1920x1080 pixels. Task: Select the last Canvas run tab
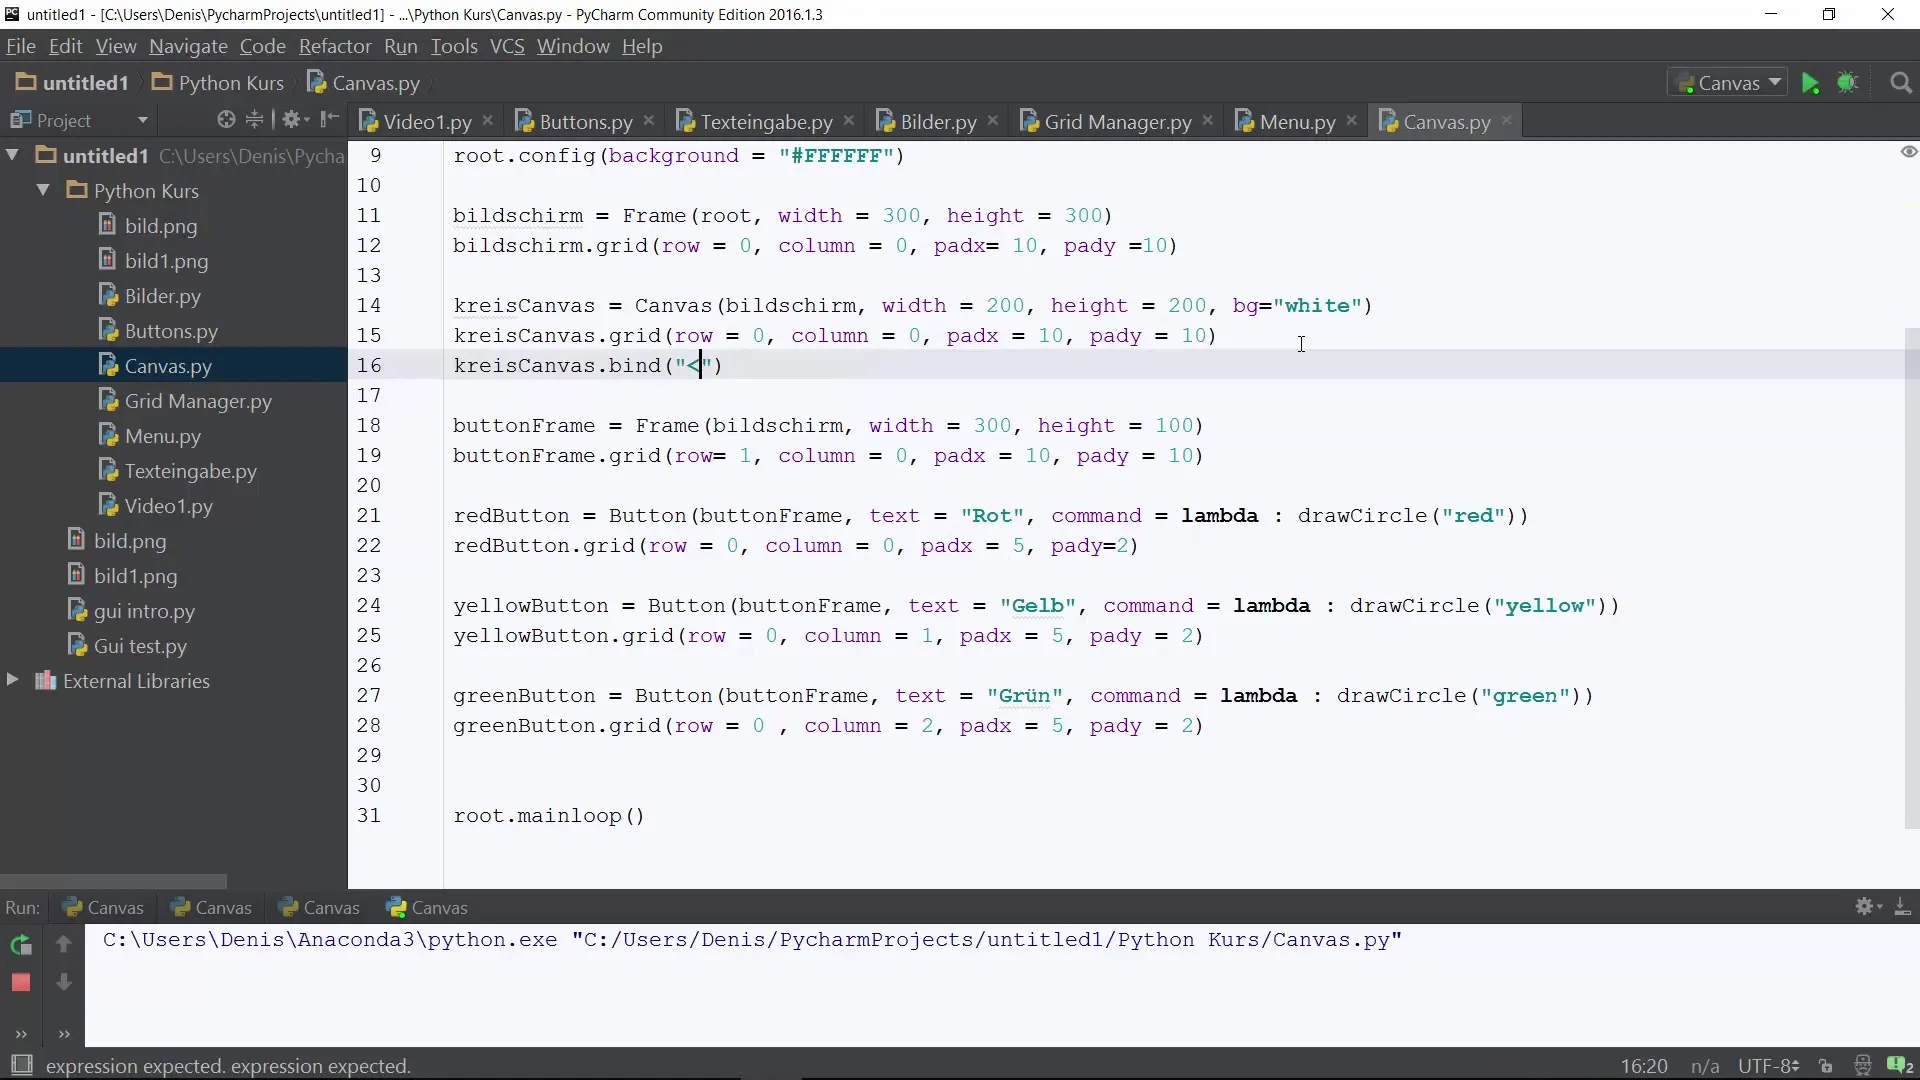coord(428,908)
